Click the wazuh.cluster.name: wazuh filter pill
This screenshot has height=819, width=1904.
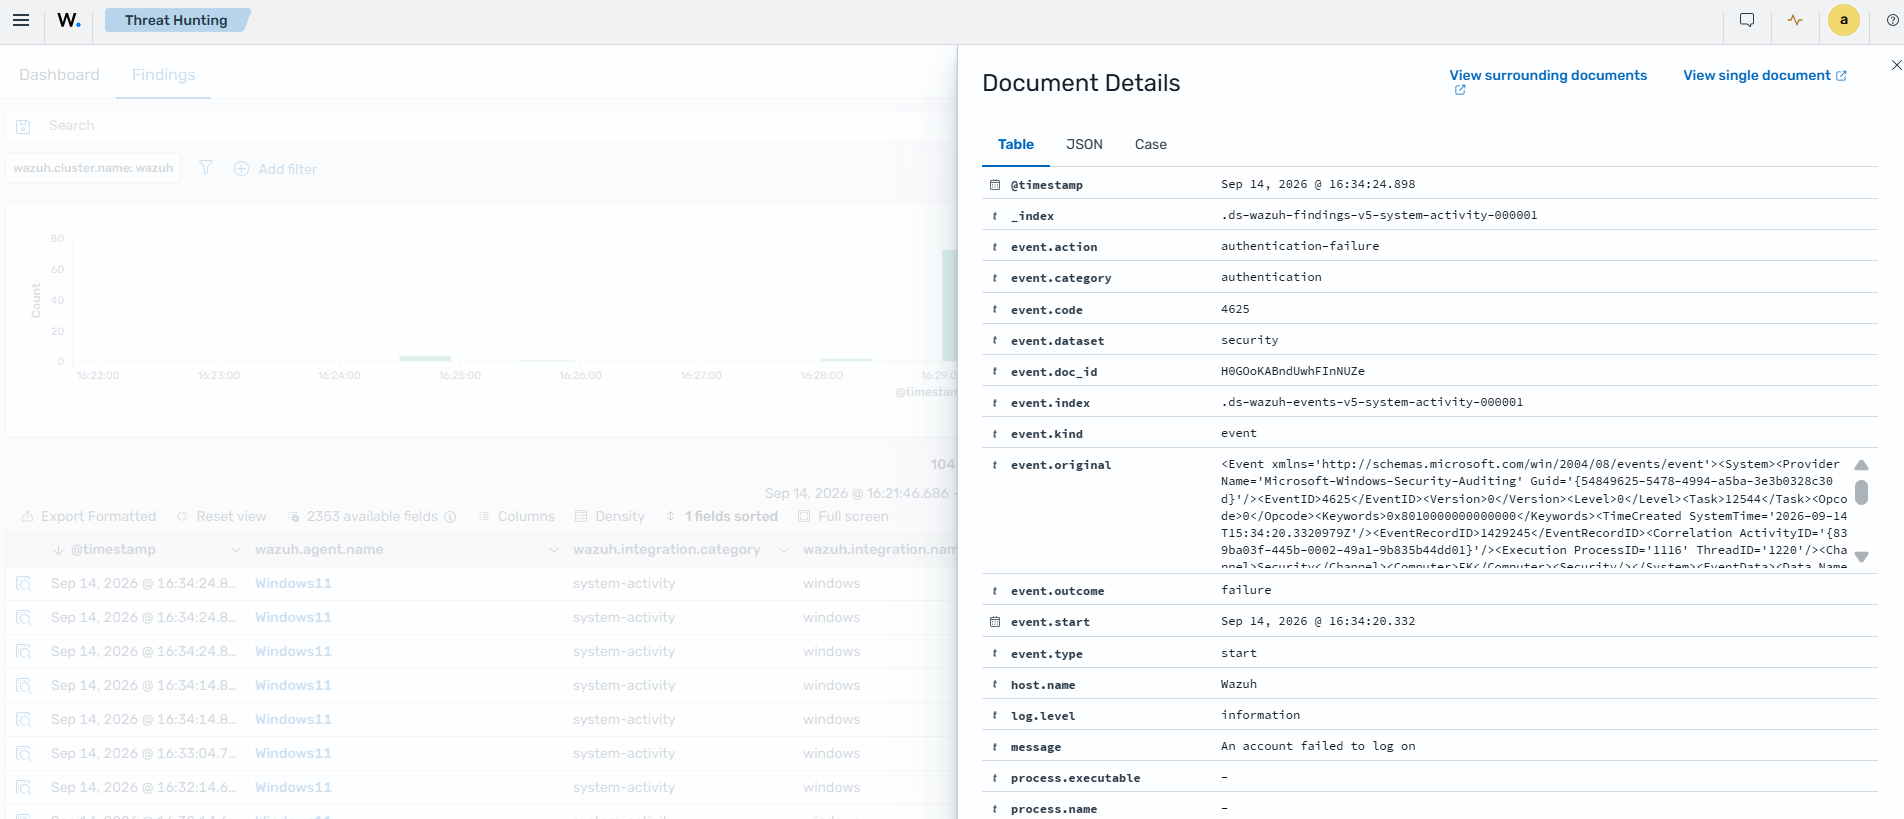pyautogui.click(x=93, y=168)
